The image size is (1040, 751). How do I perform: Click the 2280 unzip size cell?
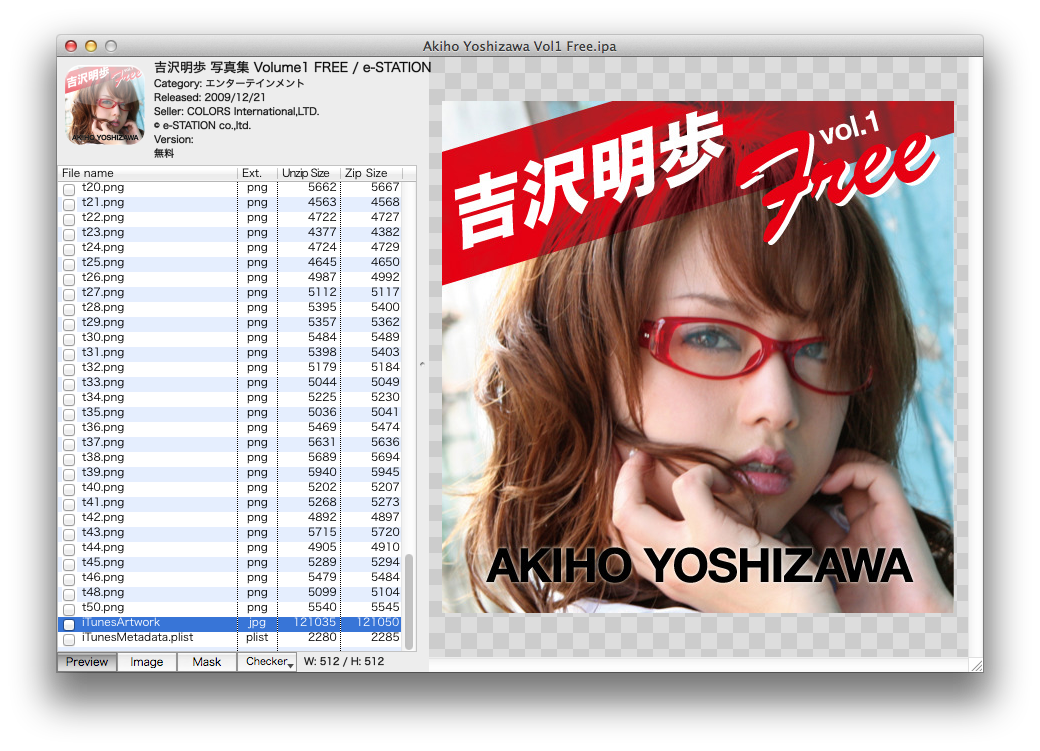click(x=322, y=638)
